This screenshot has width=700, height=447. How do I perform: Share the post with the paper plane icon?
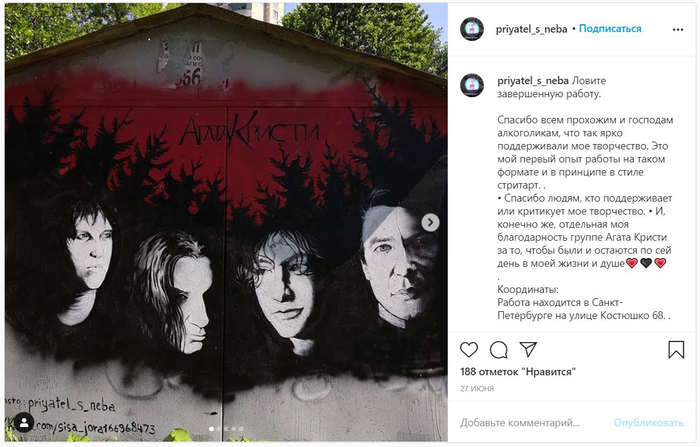coord(528,349)
